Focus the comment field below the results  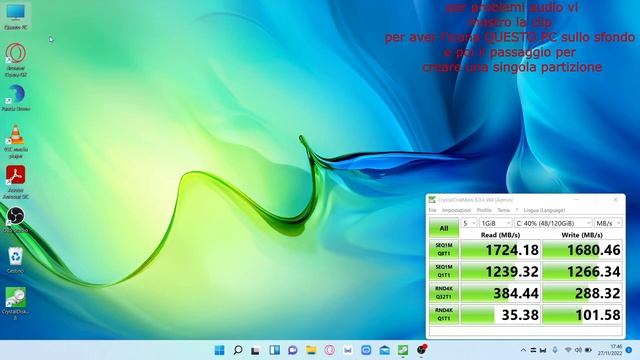[526, 331]
